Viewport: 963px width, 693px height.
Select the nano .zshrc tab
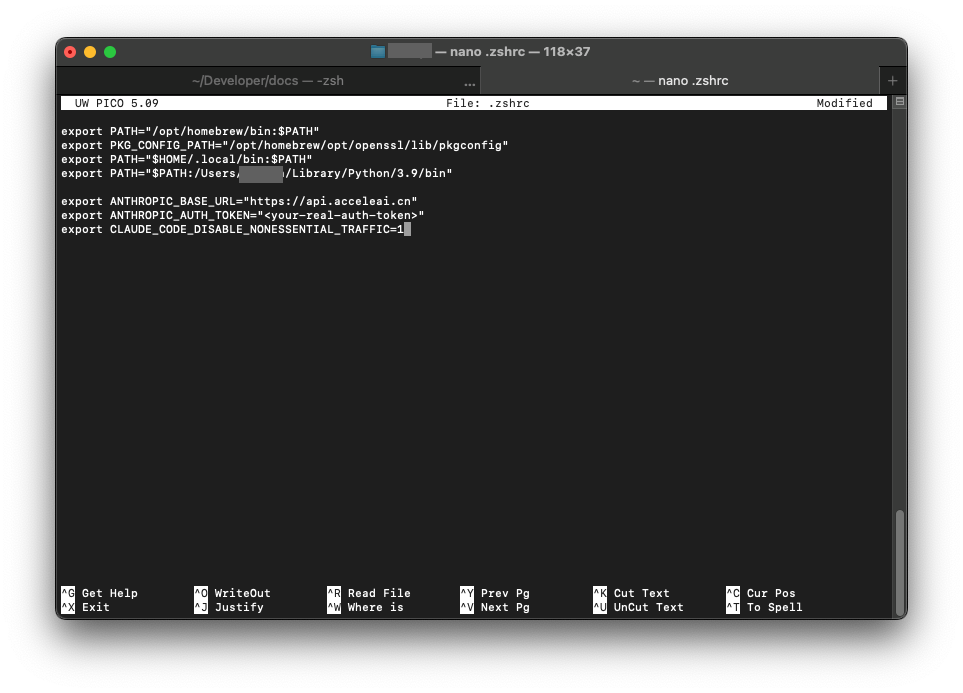click(x=680, y=80)
